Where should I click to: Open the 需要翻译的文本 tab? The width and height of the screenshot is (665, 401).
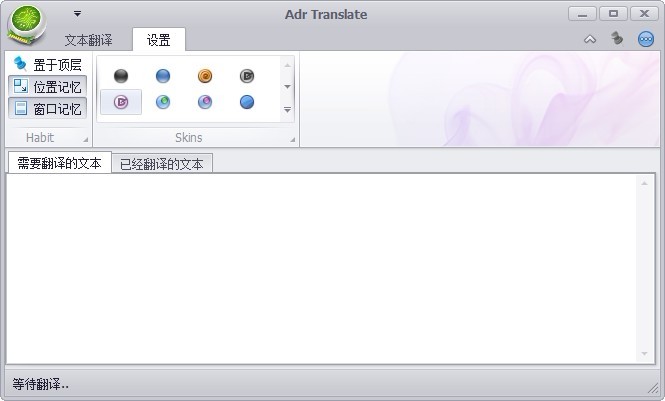click(59, 163)
